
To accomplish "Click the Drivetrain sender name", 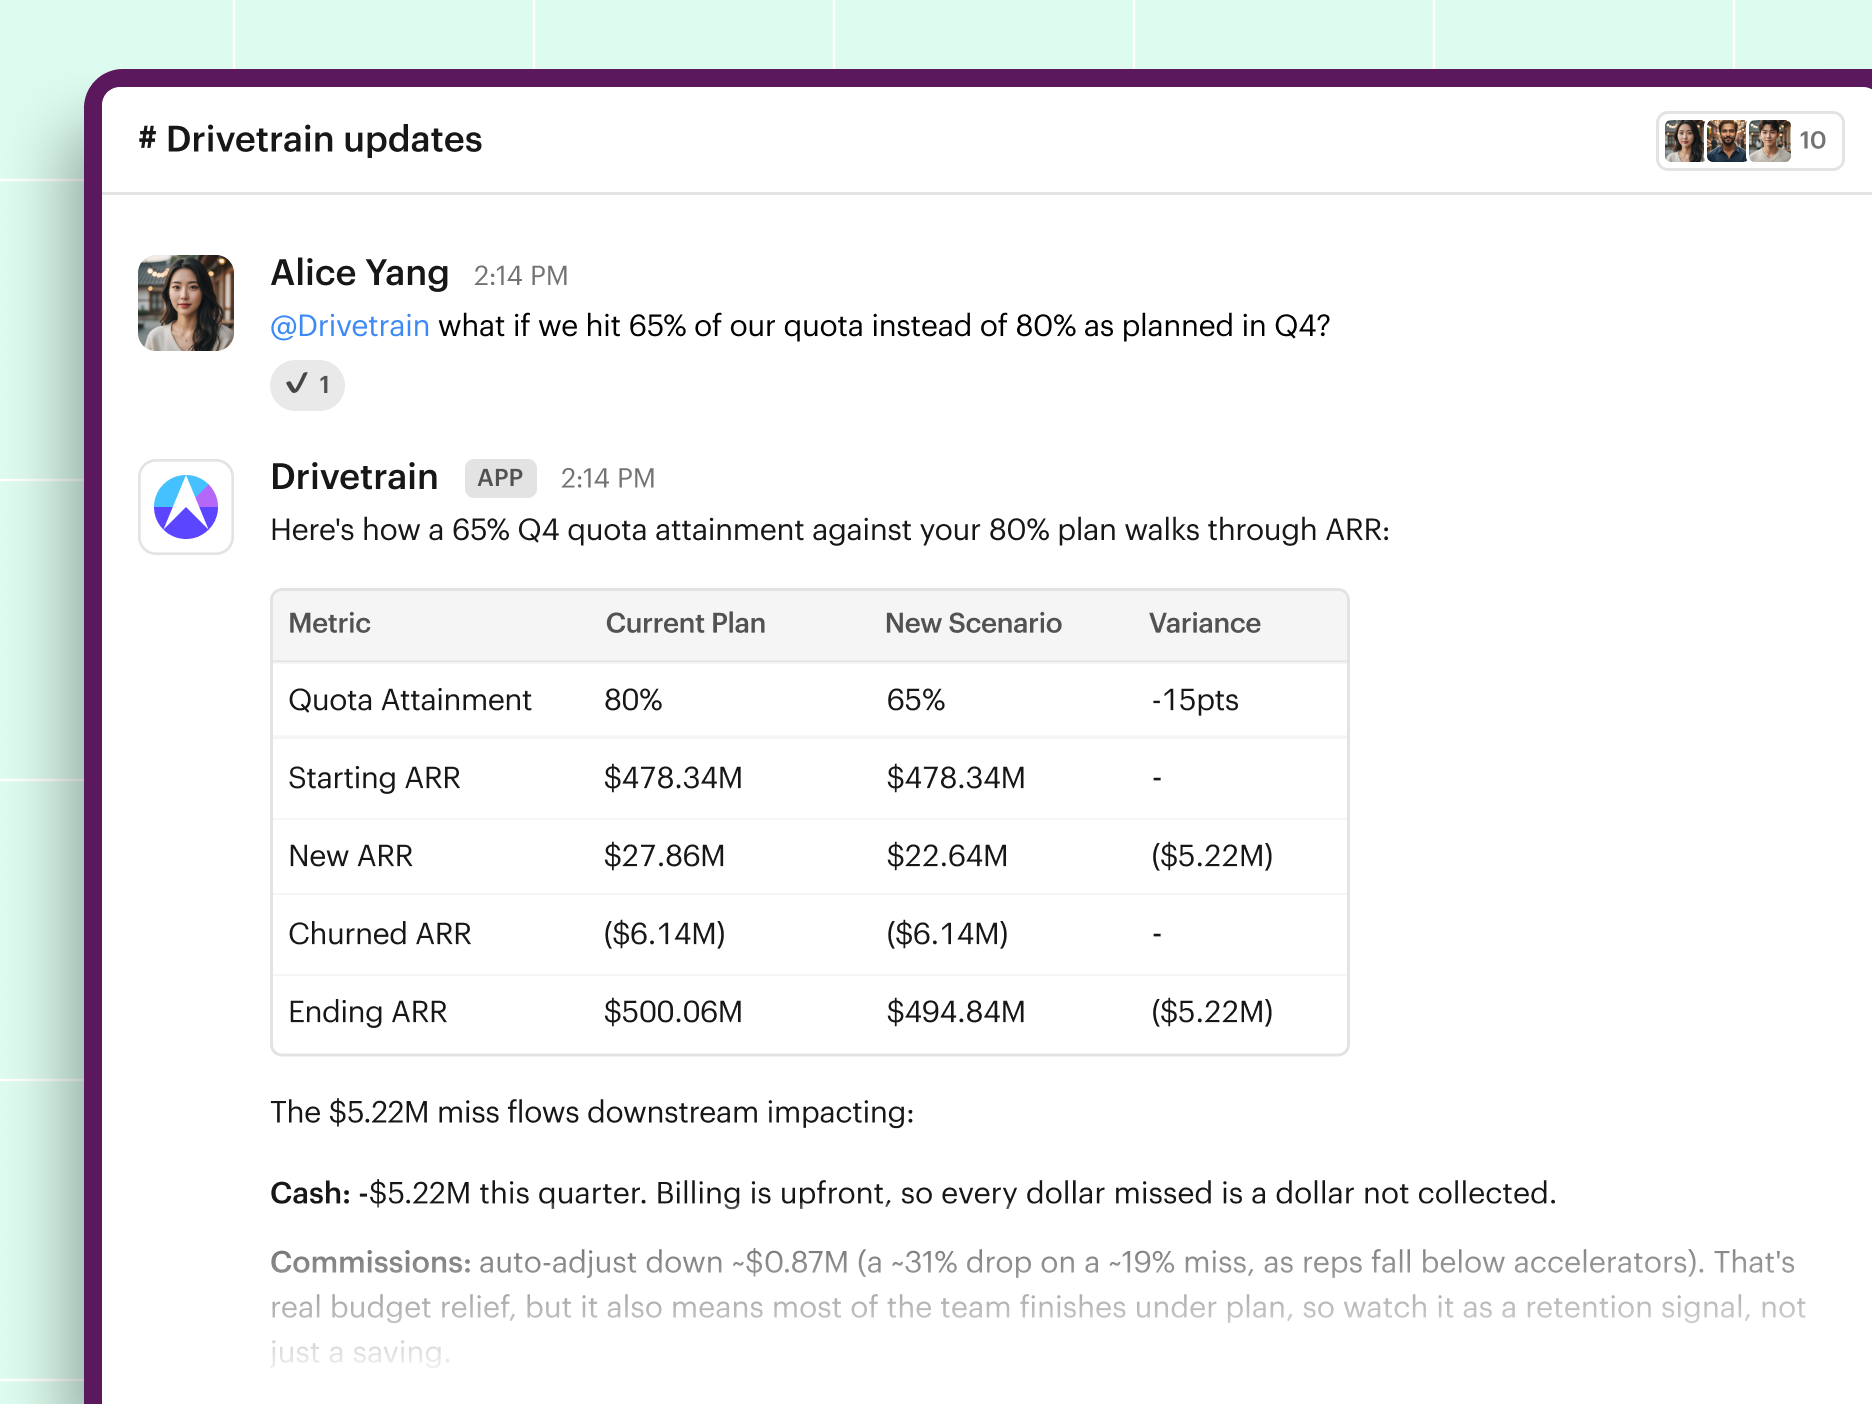I will click(x=354, y=477).
